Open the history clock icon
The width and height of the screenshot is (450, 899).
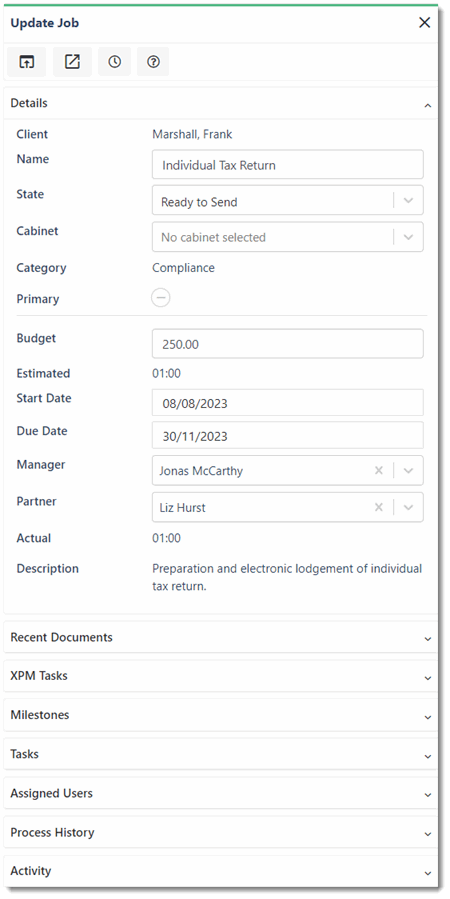[x=115, y=62]
